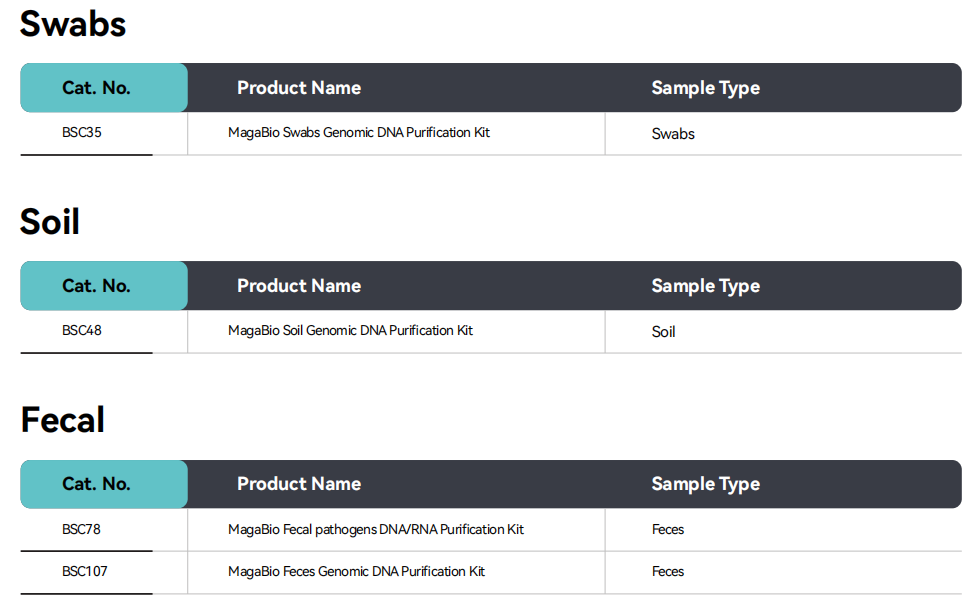973x613 pixels.
Task: Click Product Name header in Swabs table
Action: click(x=299, y=88)
